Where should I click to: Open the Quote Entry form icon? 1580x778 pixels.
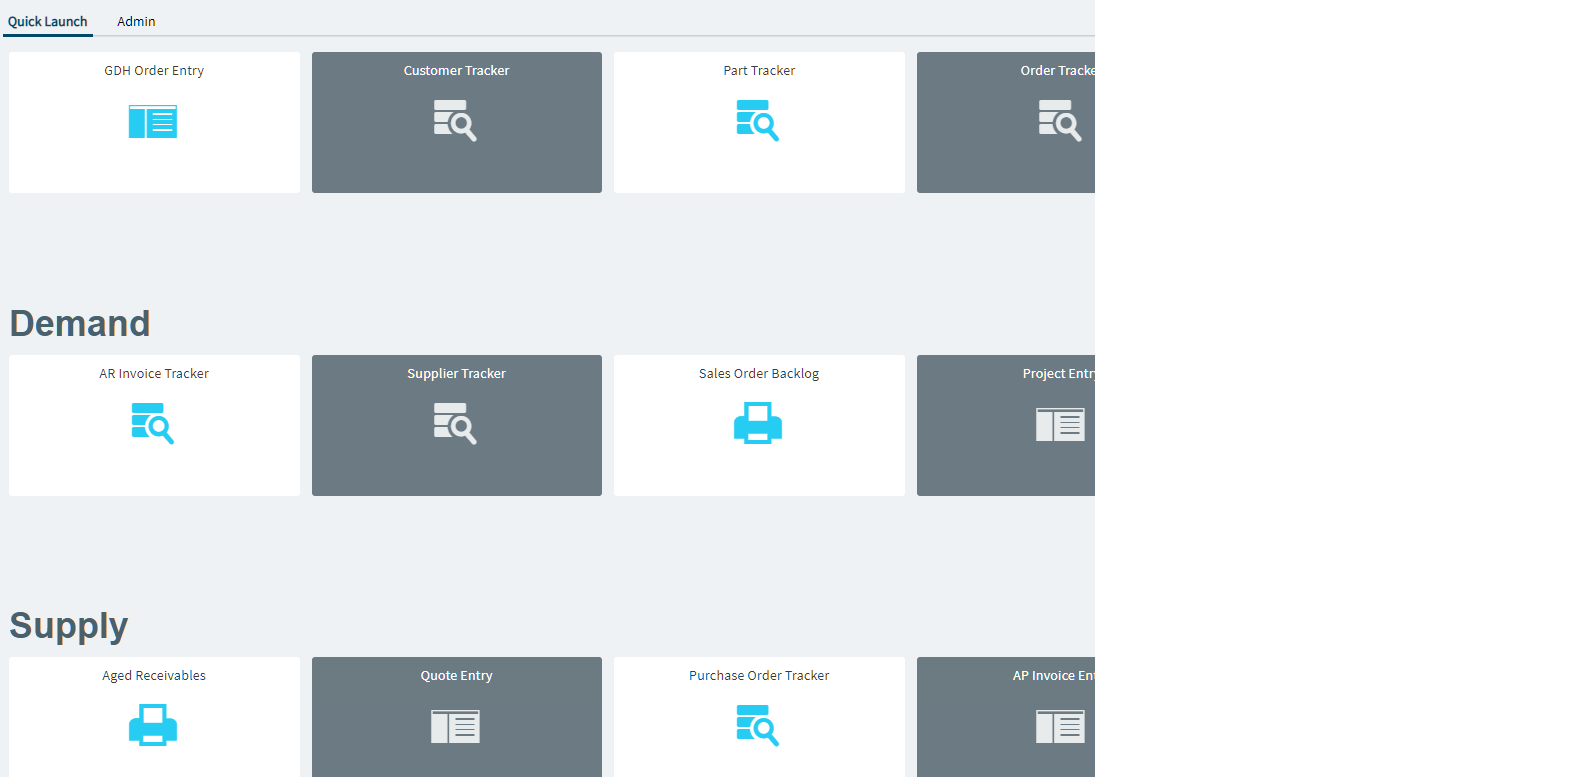[x=455, y=727]
